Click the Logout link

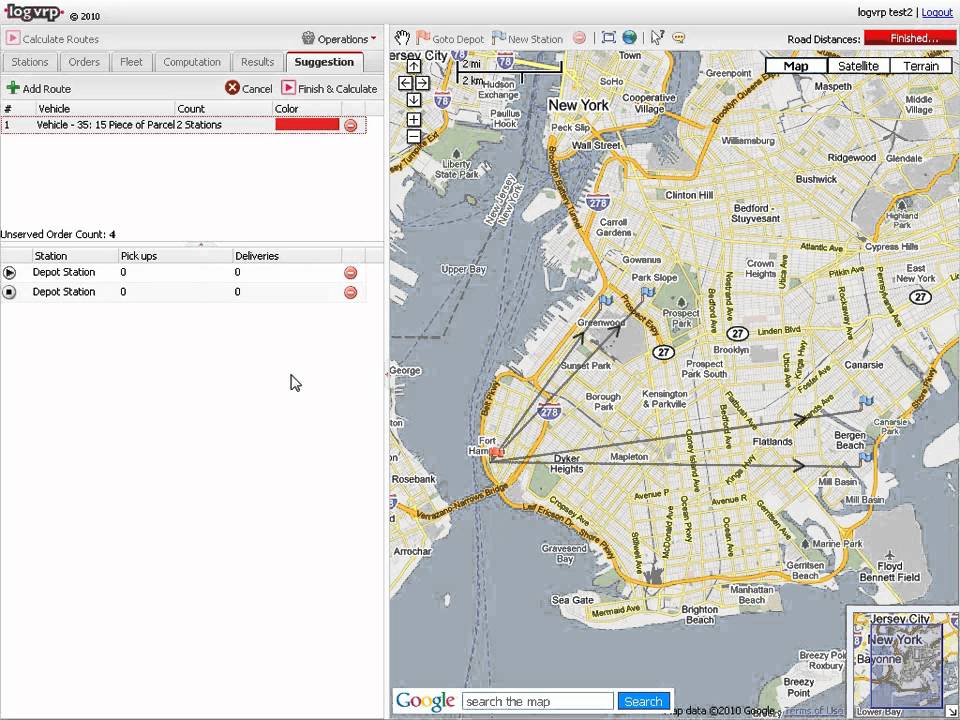pyautogui.click(x=937, y=12)
